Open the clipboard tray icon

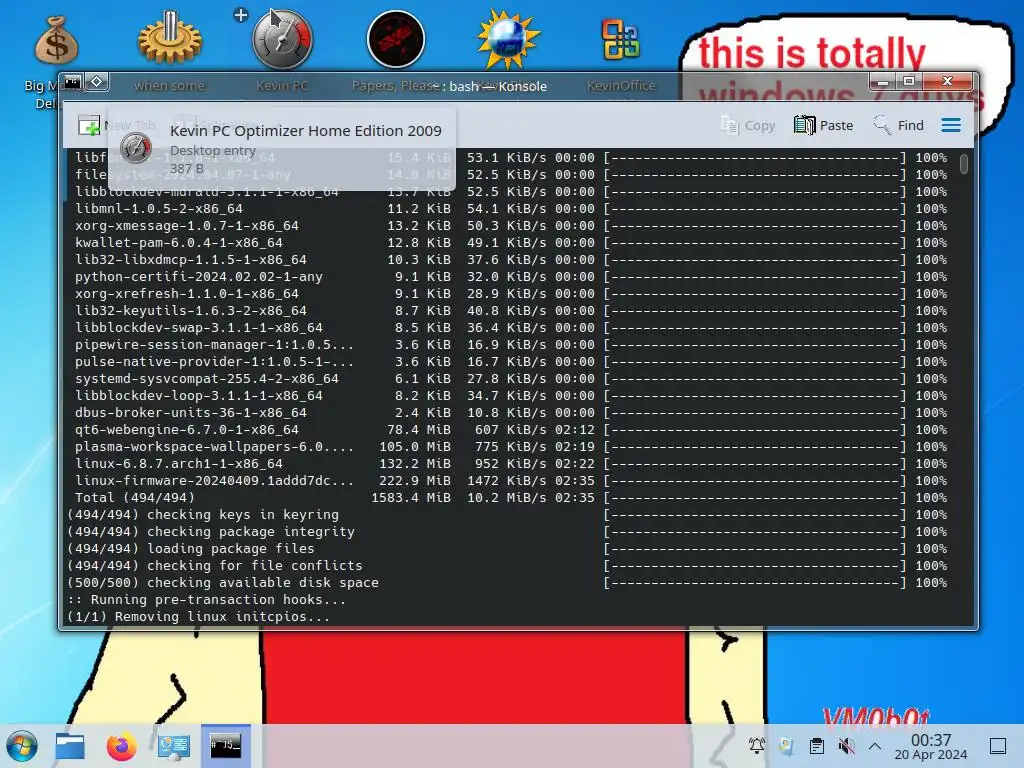(x=816, y=746)
